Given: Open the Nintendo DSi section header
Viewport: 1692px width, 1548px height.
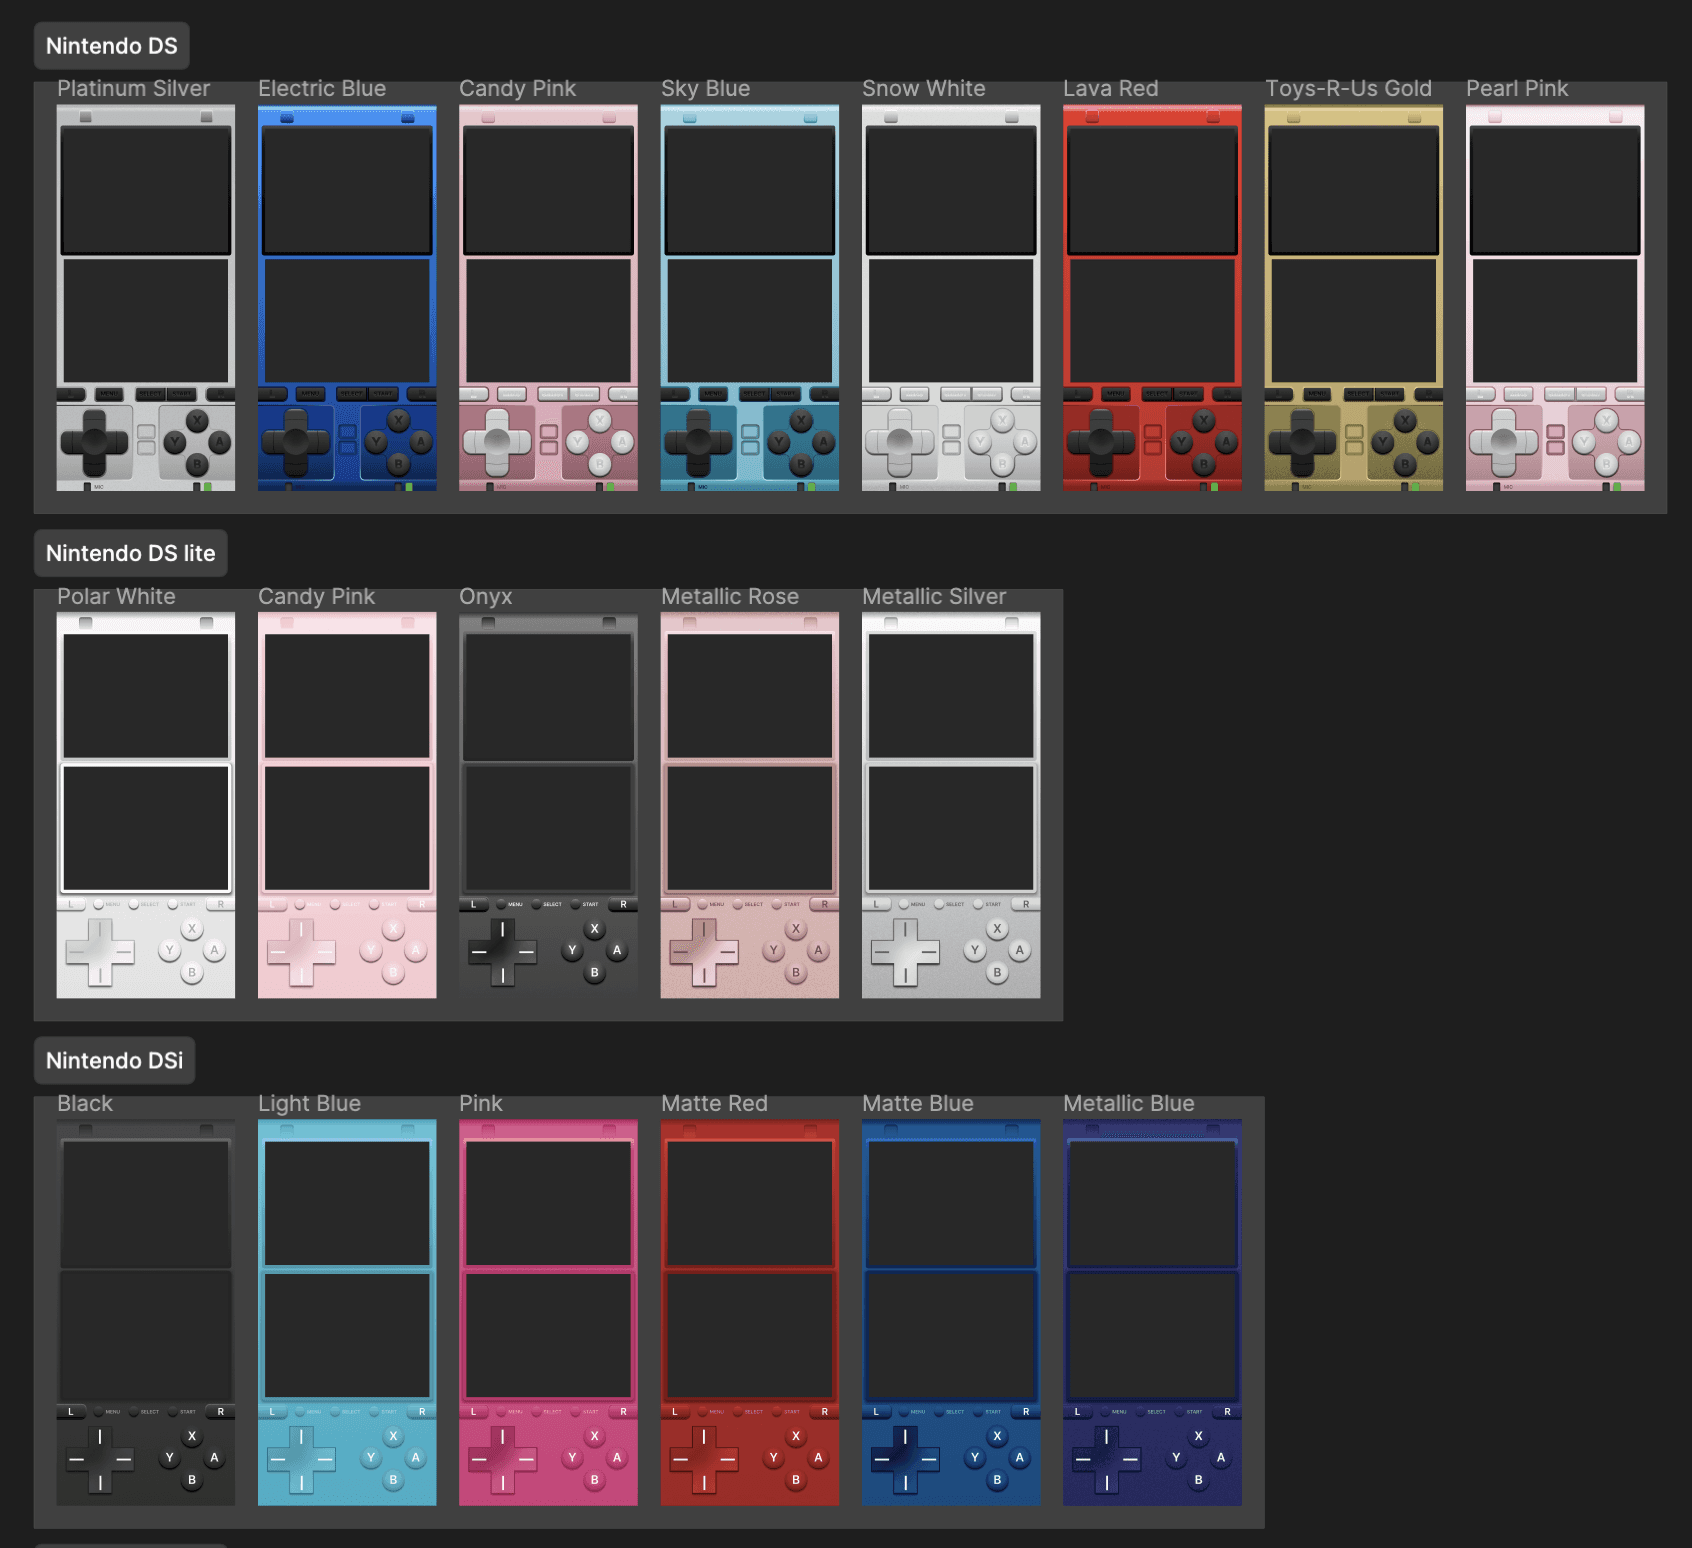Looking at the screenshot, I should (x=115, y=1060).
